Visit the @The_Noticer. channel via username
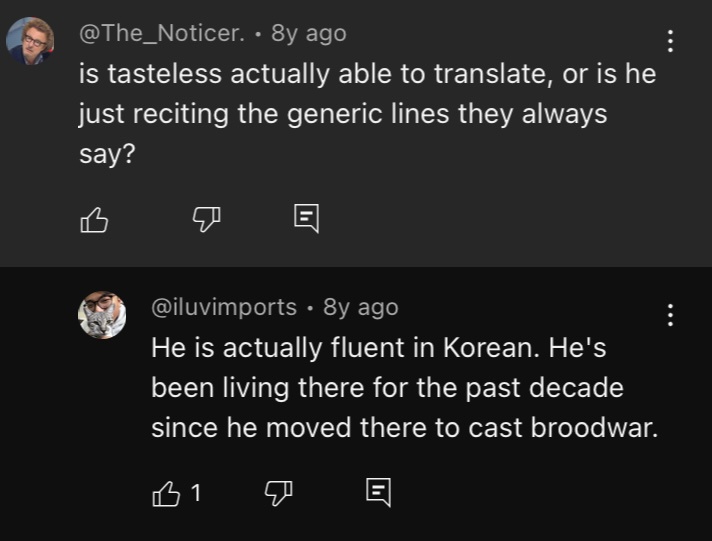Image resolution: width=712 pixels, height=541 pixels. (162, 33)
